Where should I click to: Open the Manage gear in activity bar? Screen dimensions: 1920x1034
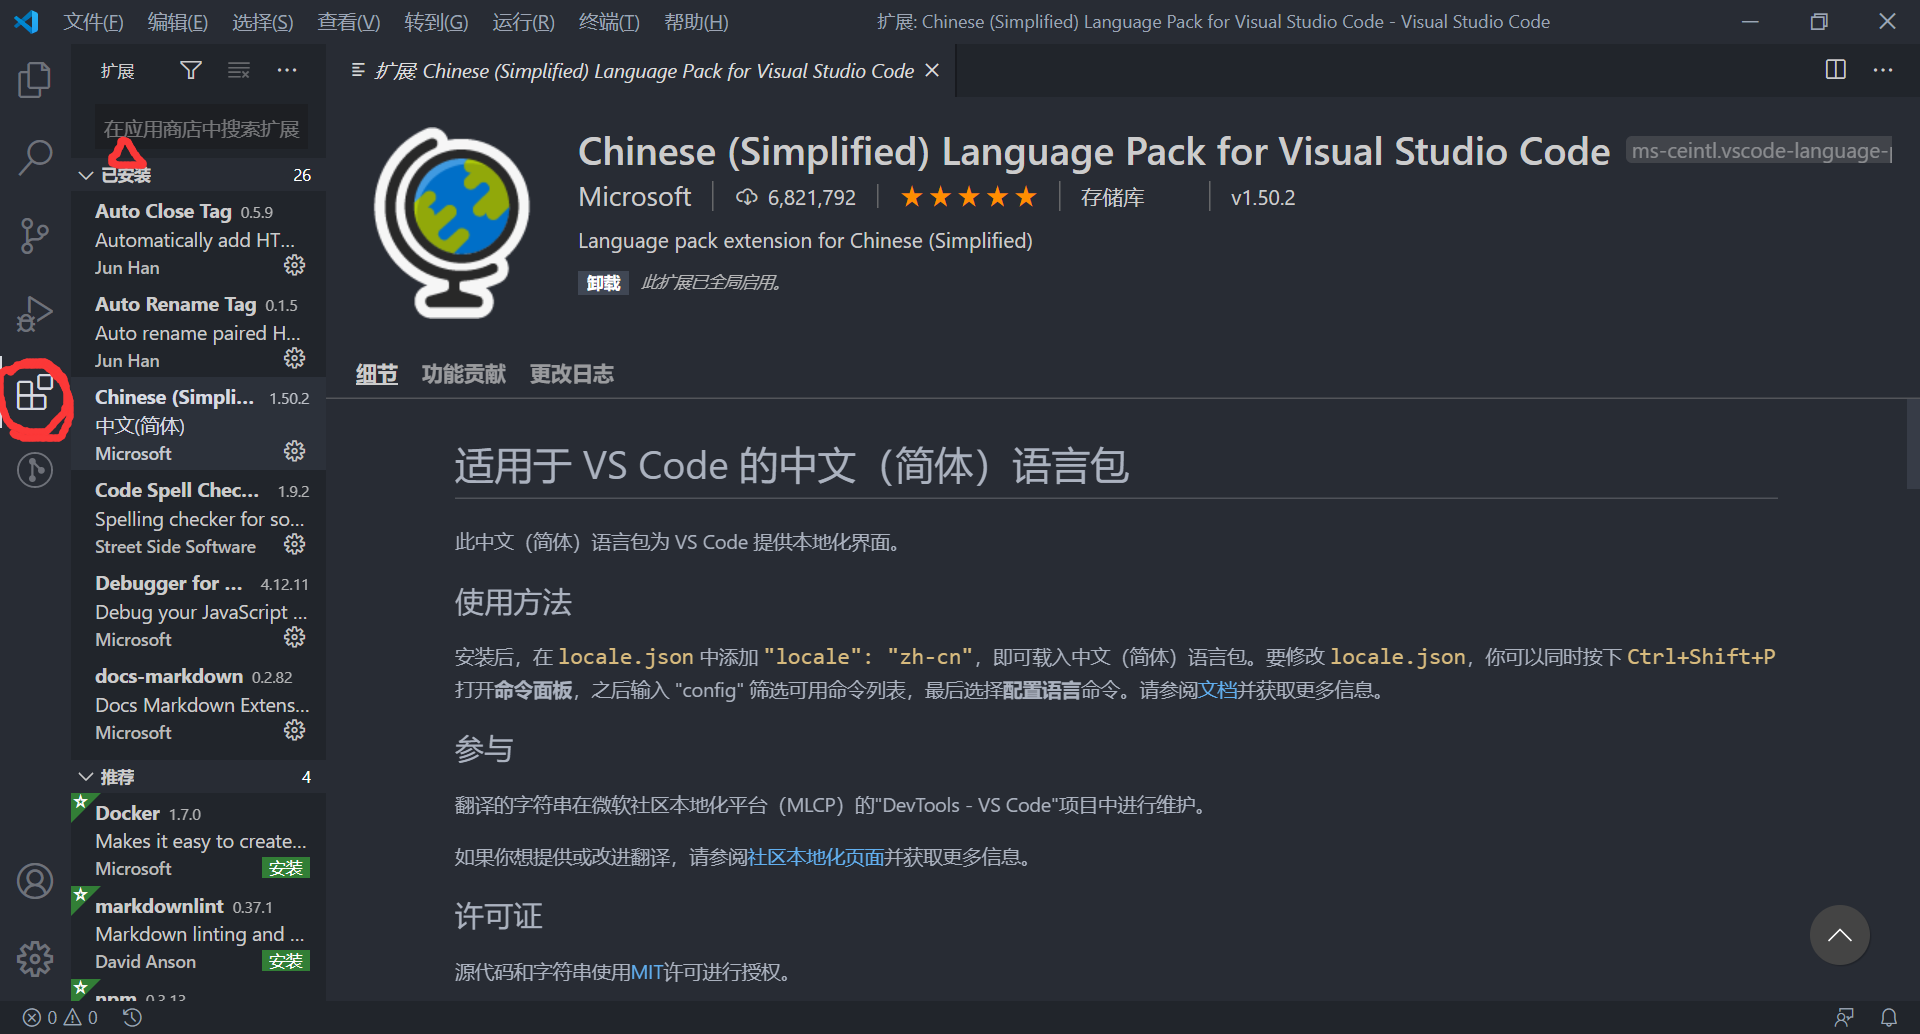tap(35, 959)
